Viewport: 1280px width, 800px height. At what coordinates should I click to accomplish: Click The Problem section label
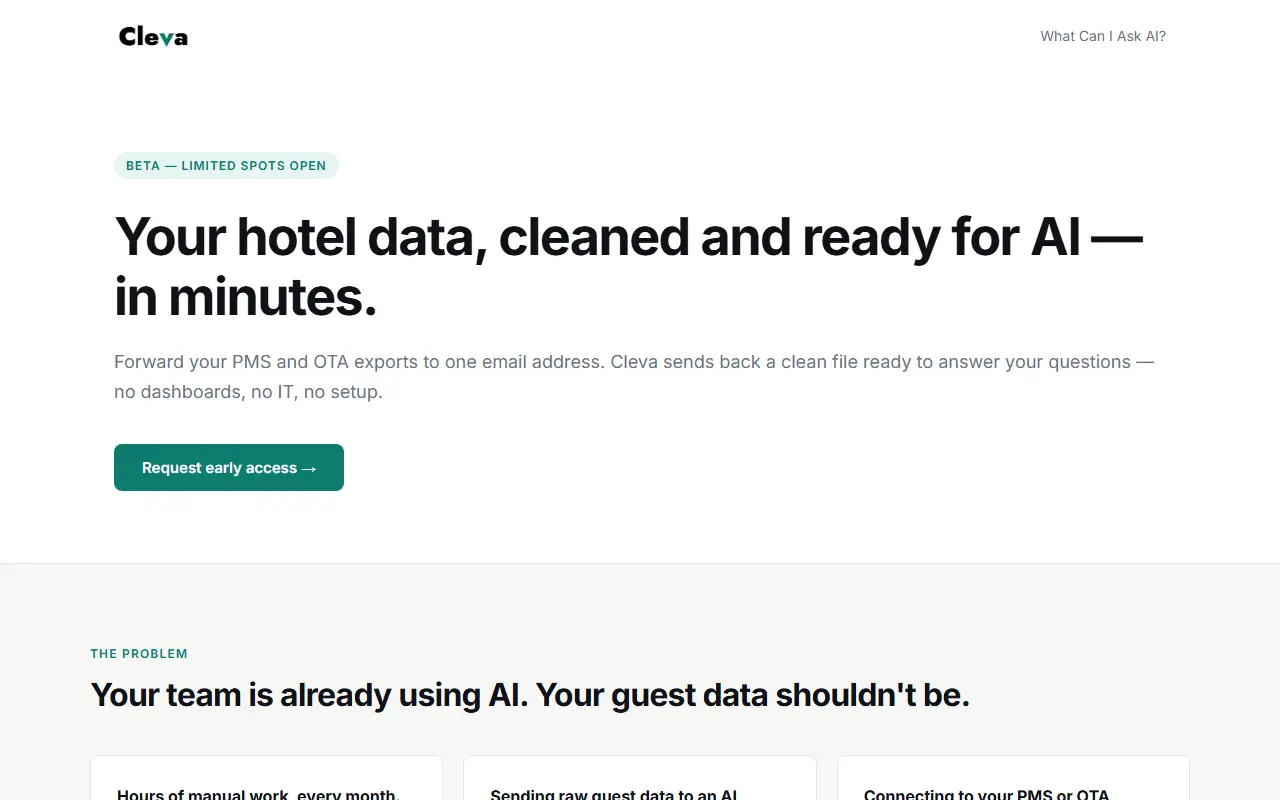[x=139, y=654]
